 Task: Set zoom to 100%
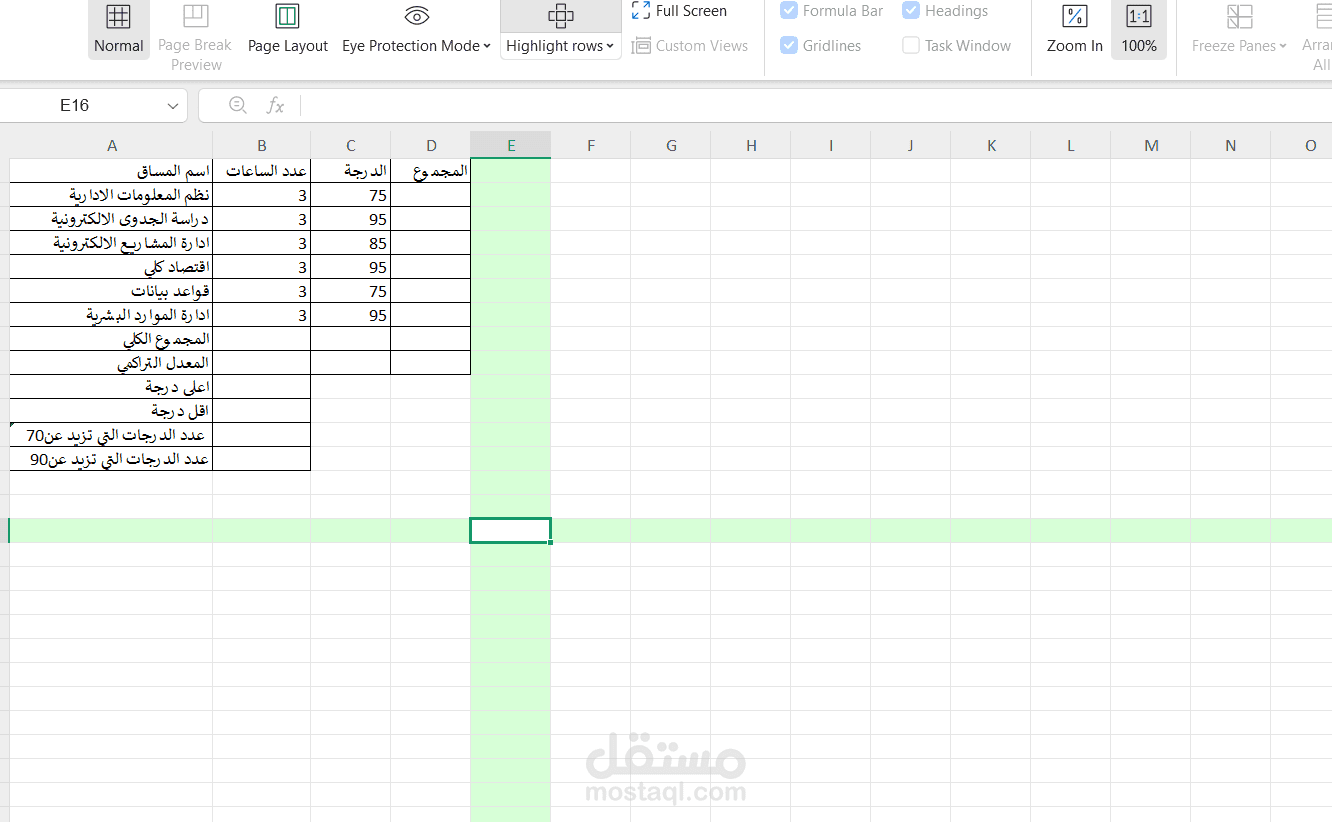(1139, 30)
